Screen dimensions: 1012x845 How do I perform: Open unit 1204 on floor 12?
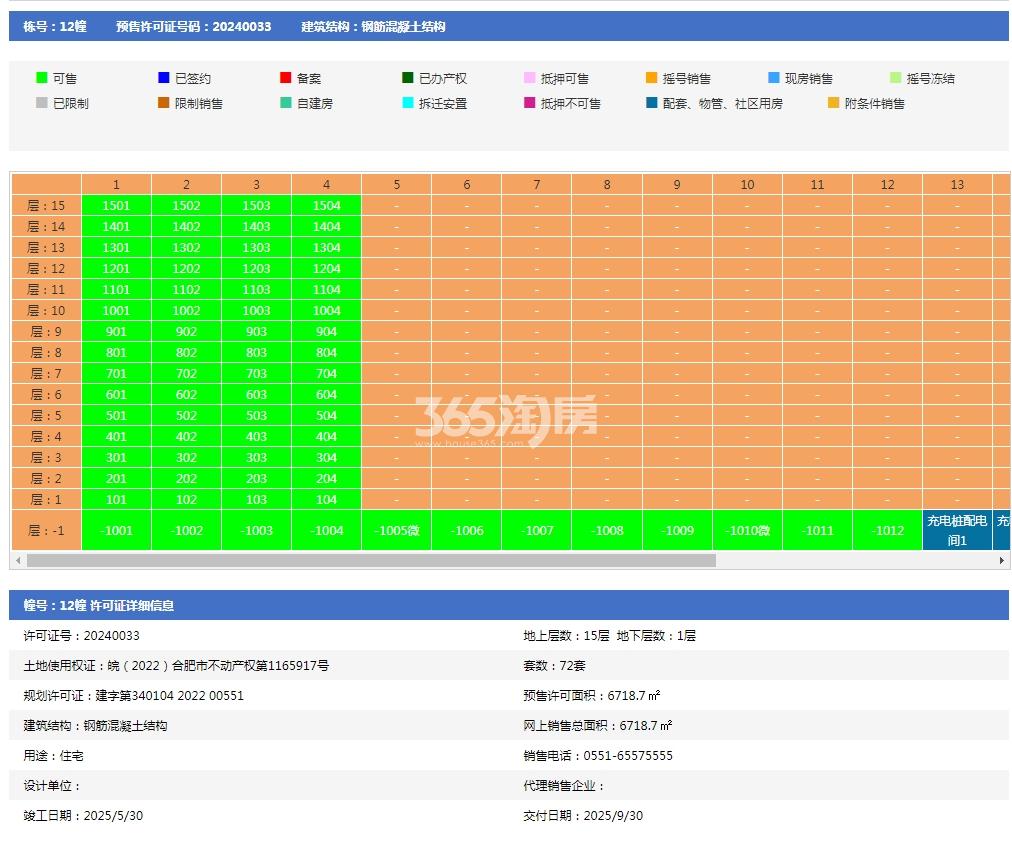tap(327, 269)
